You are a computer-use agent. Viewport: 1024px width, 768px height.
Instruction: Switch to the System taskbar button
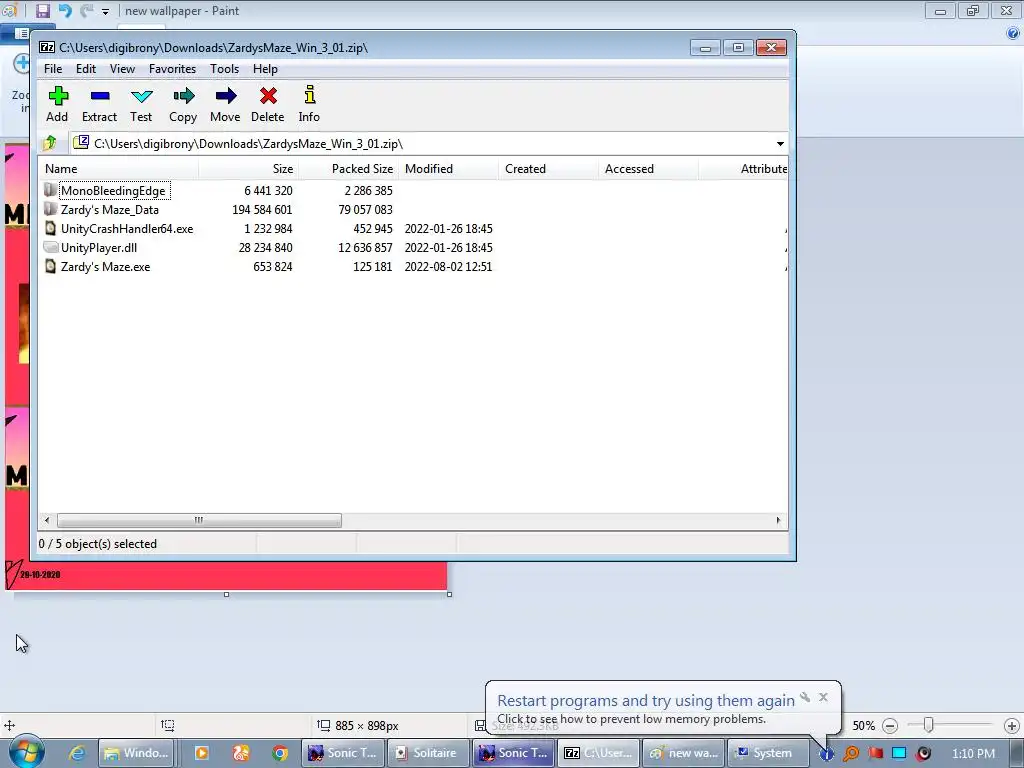tap(766, 753)
